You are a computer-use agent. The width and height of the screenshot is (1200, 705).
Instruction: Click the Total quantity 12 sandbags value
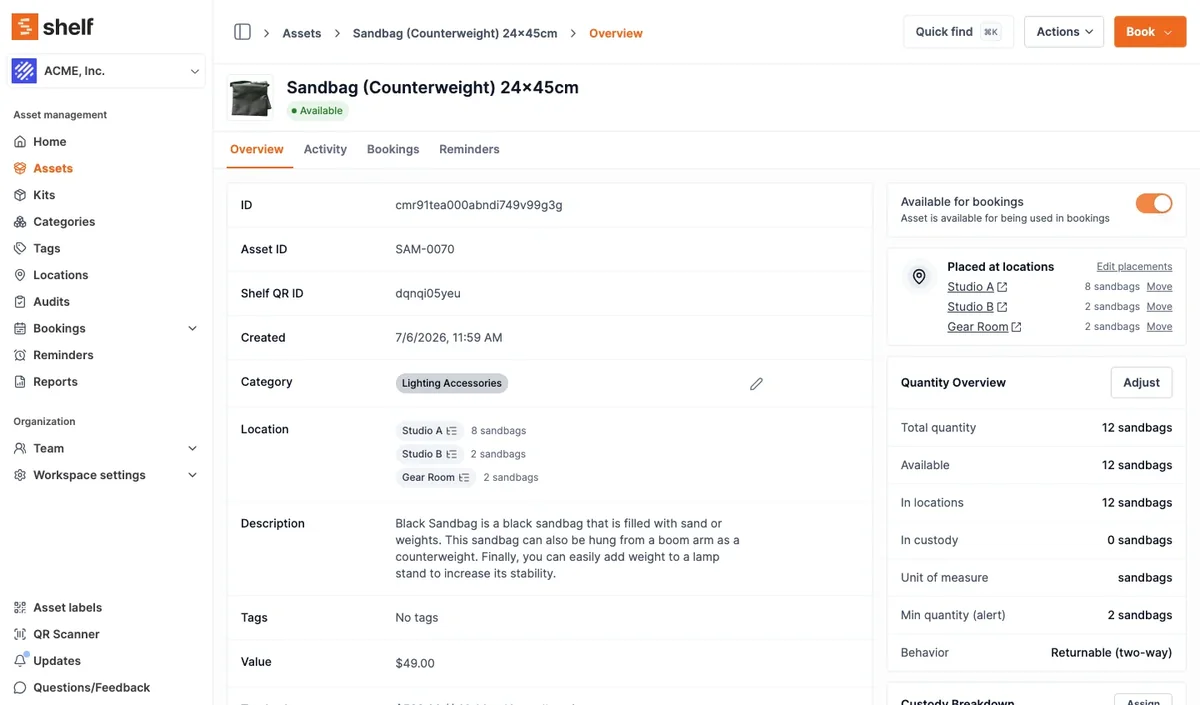click(x=1137, y=428)
